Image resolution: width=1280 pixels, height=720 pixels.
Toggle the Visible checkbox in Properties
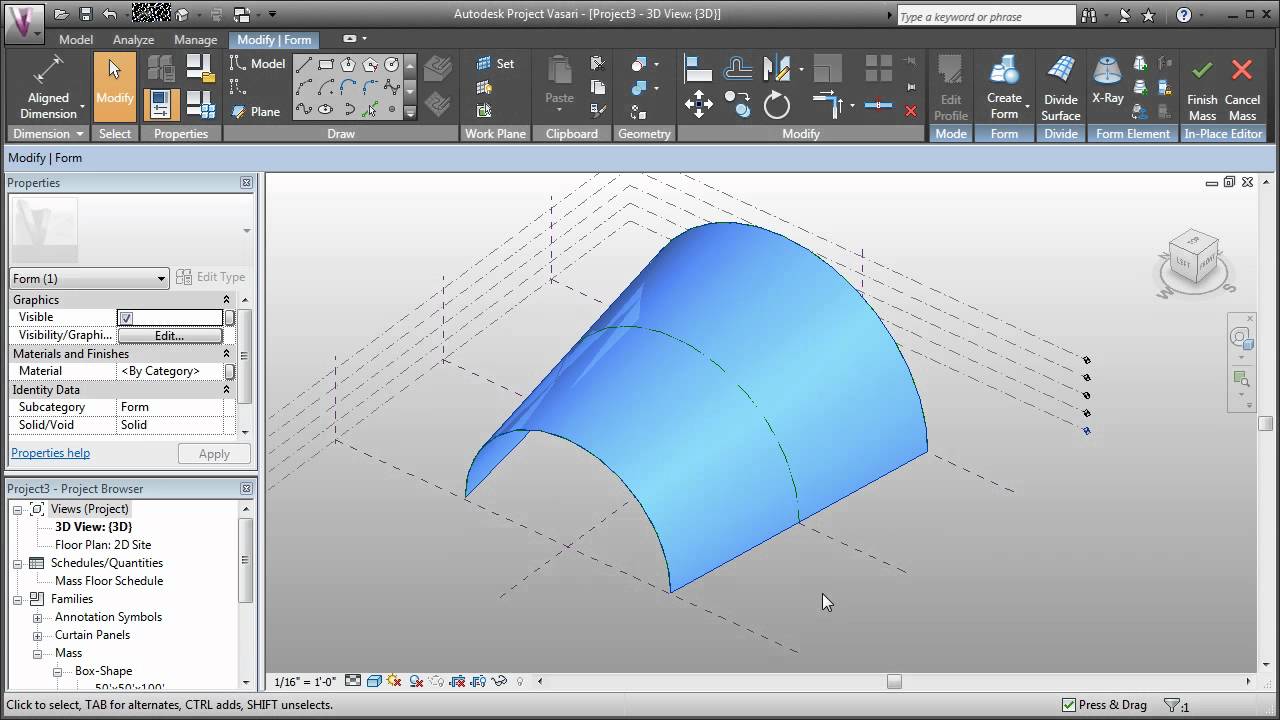click(125, 316)
